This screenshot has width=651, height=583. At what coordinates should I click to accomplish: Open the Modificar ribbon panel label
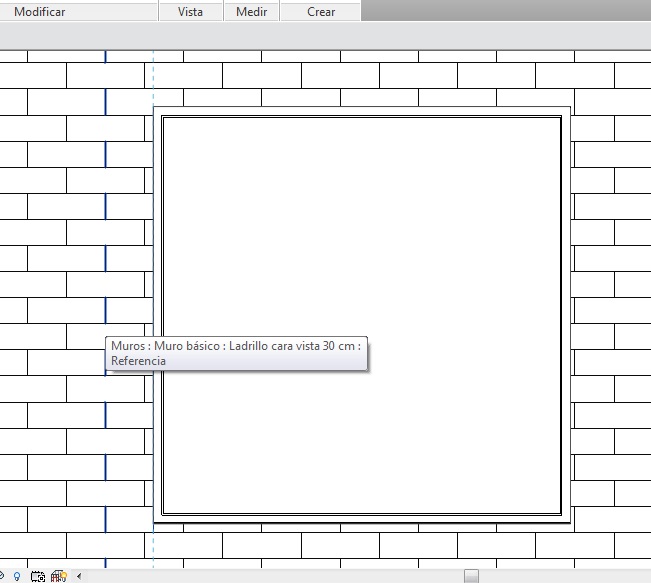point(39,12)
